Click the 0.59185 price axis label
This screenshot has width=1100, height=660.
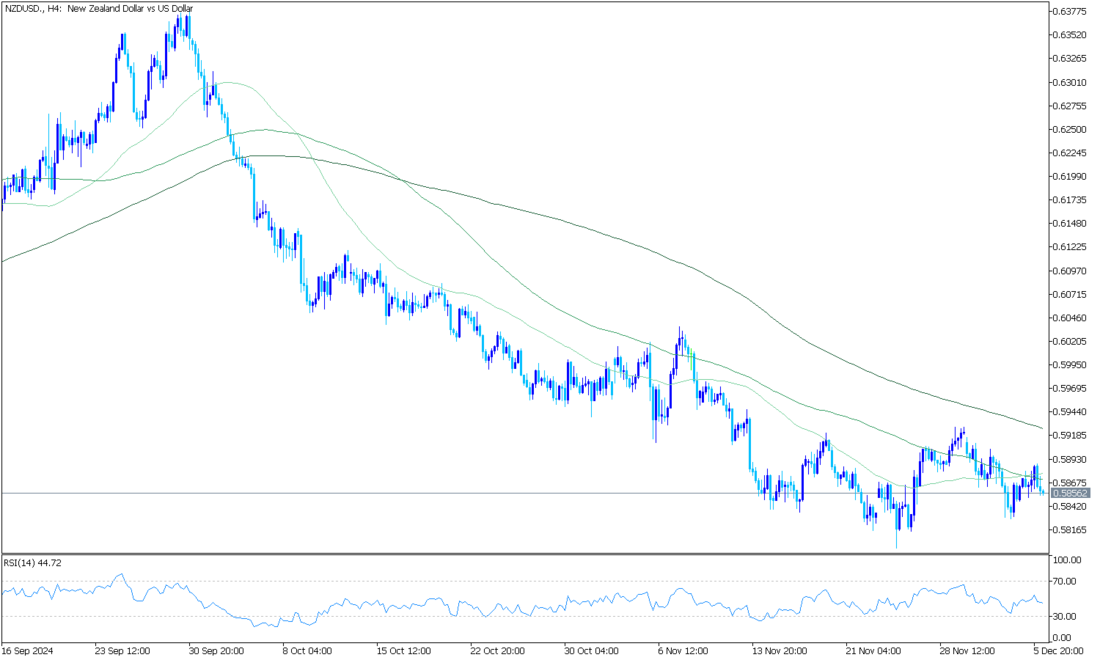coord(1071,436)
